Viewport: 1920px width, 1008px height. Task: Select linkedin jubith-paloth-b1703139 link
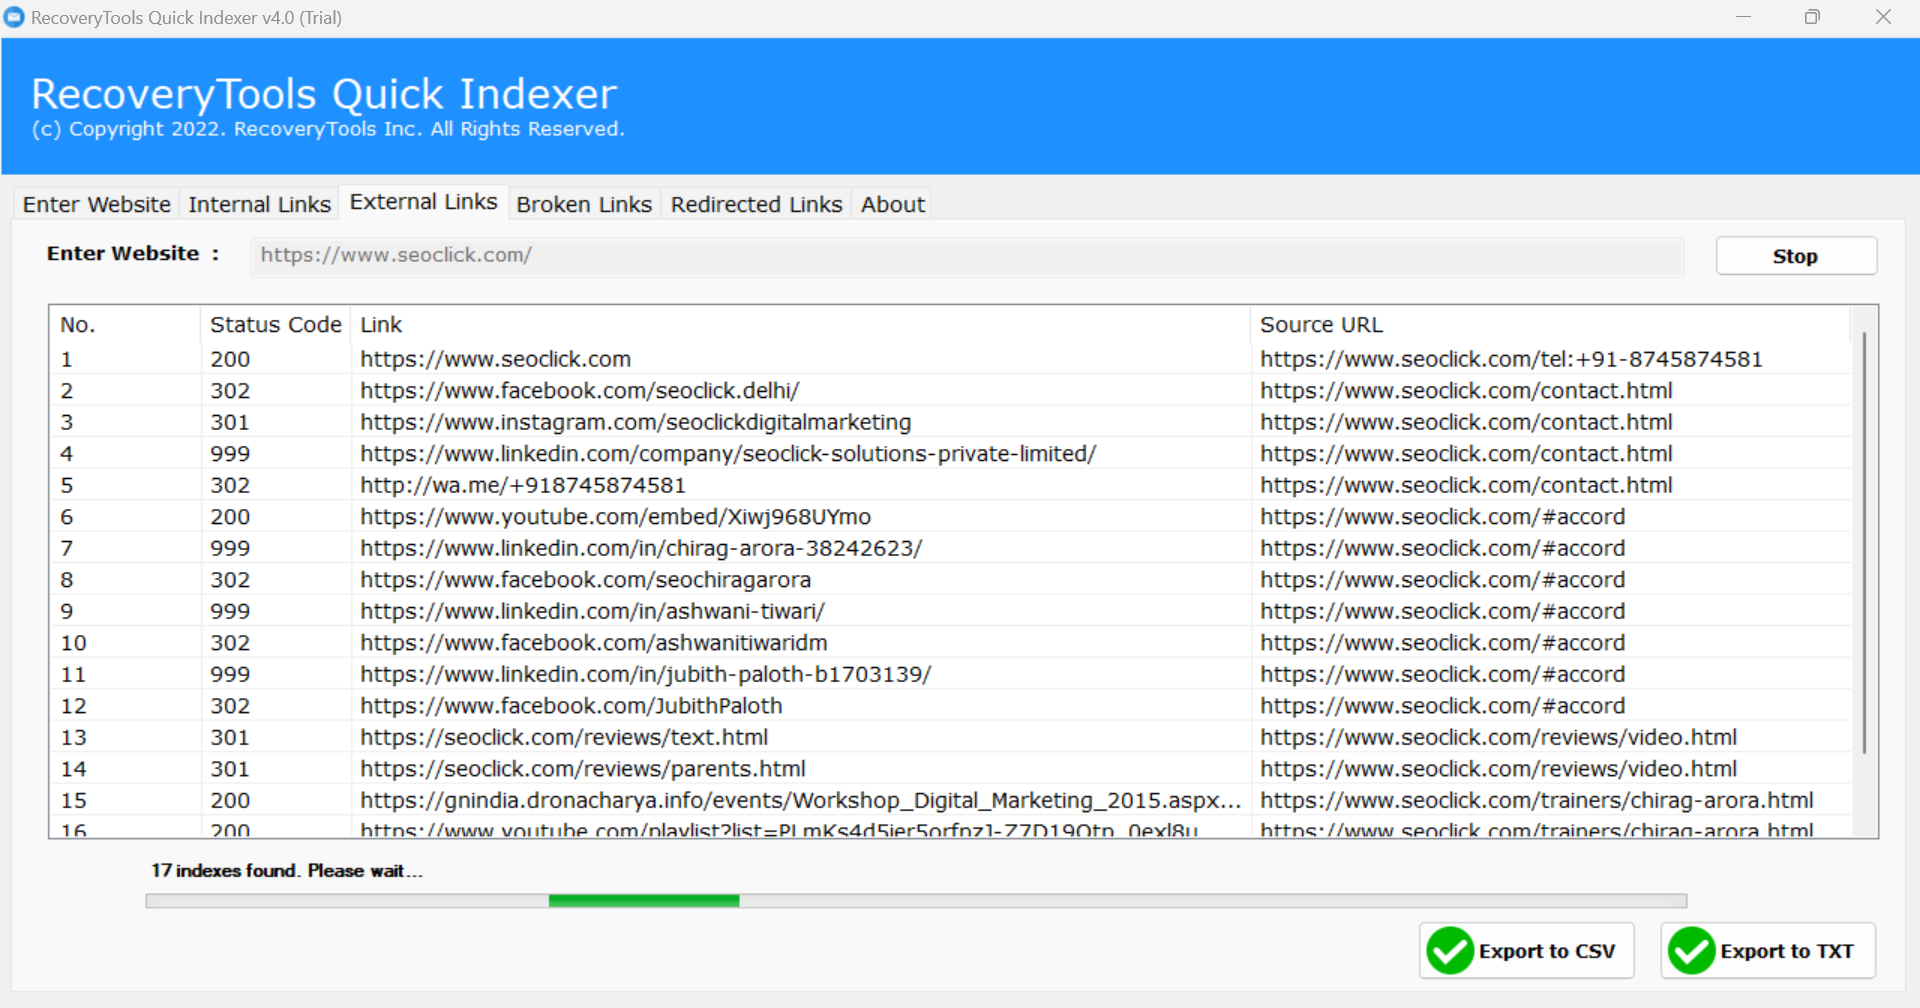tap(645, 674)
